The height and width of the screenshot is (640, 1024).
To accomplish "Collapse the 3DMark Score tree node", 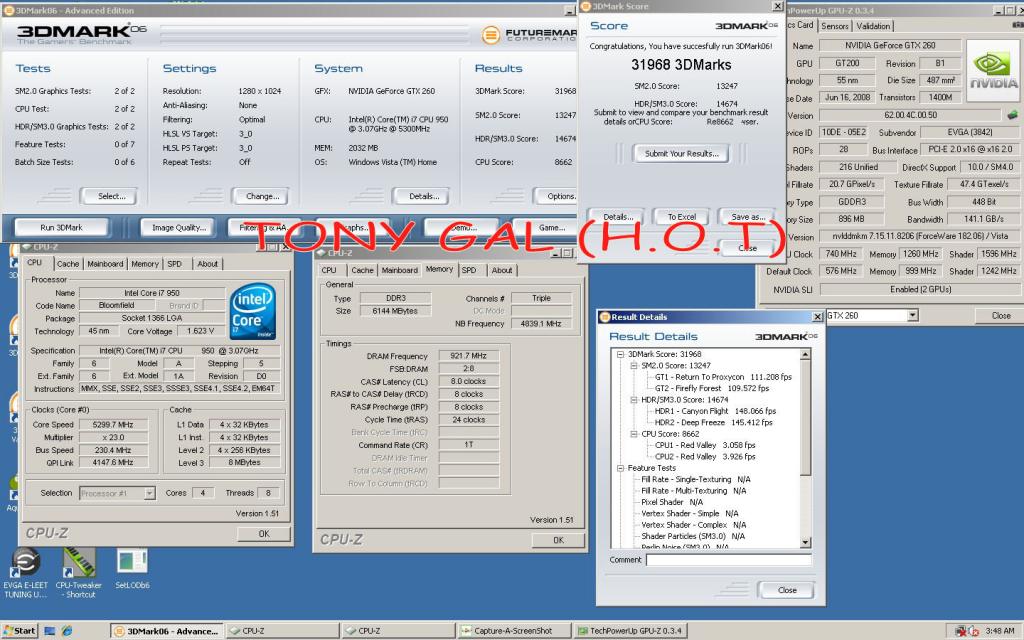I will (620, 355).
